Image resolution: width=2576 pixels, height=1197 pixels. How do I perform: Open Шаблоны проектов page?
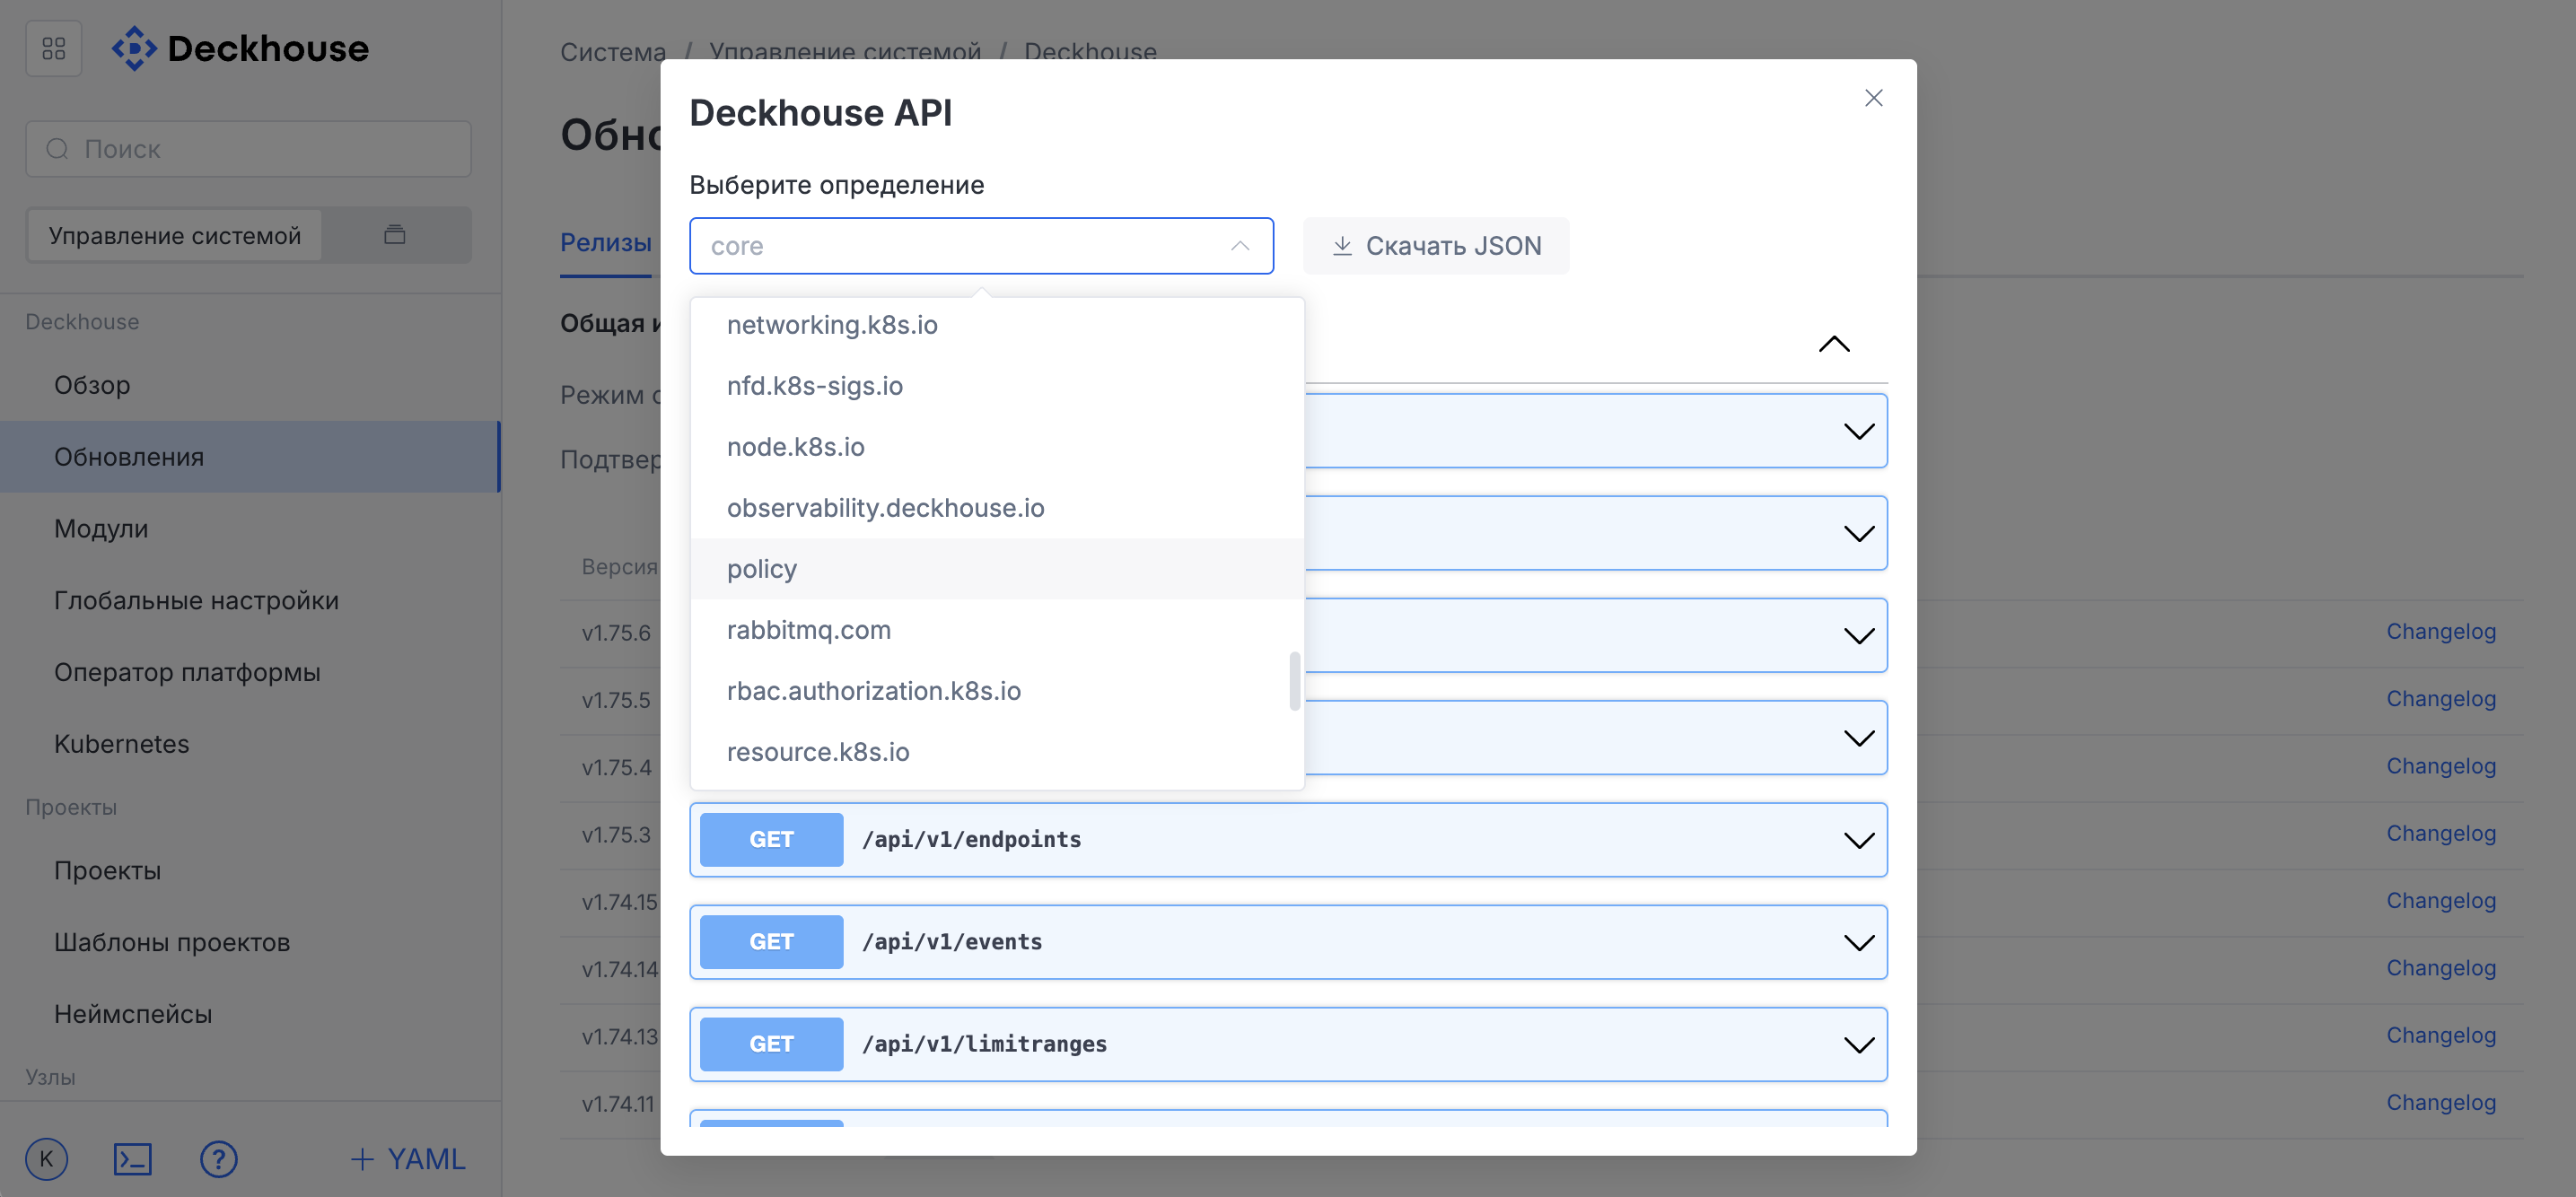click(250, 942)
